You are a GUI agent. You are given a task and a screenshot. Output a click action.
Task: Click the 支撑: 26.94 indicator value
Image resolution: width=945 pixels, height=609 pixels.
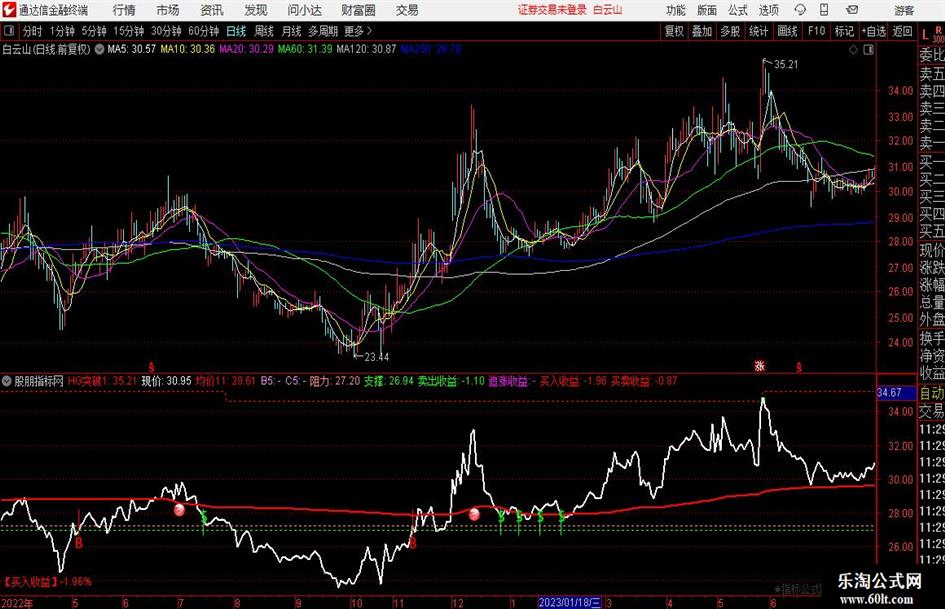click(x=388, y=381)
